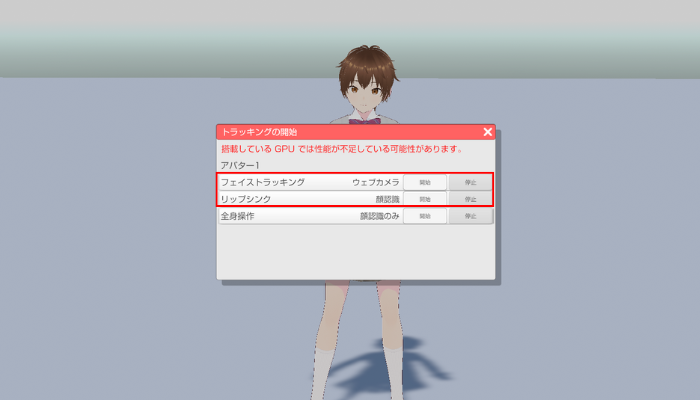The image size is (700, 400).
Task: Click the 顔認識 value in リップシンク row
Action: tap(388, 199)
